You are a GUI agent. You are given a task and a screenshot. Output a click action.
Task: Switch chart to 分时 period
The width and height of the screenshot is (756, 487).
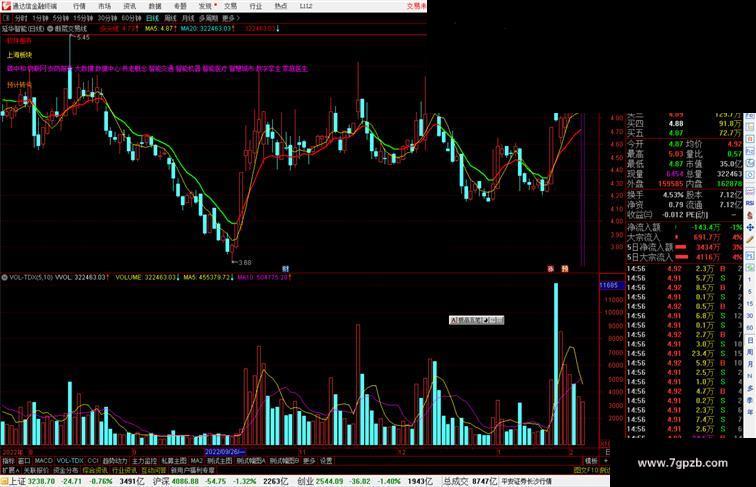coord(21,18)
